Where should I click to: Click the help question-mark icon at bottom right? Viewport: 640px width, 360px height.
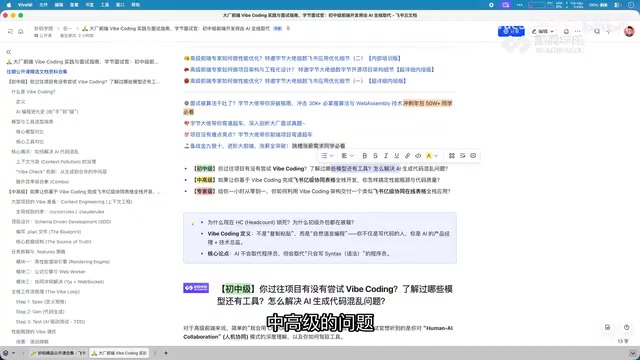tap(626, 327)
